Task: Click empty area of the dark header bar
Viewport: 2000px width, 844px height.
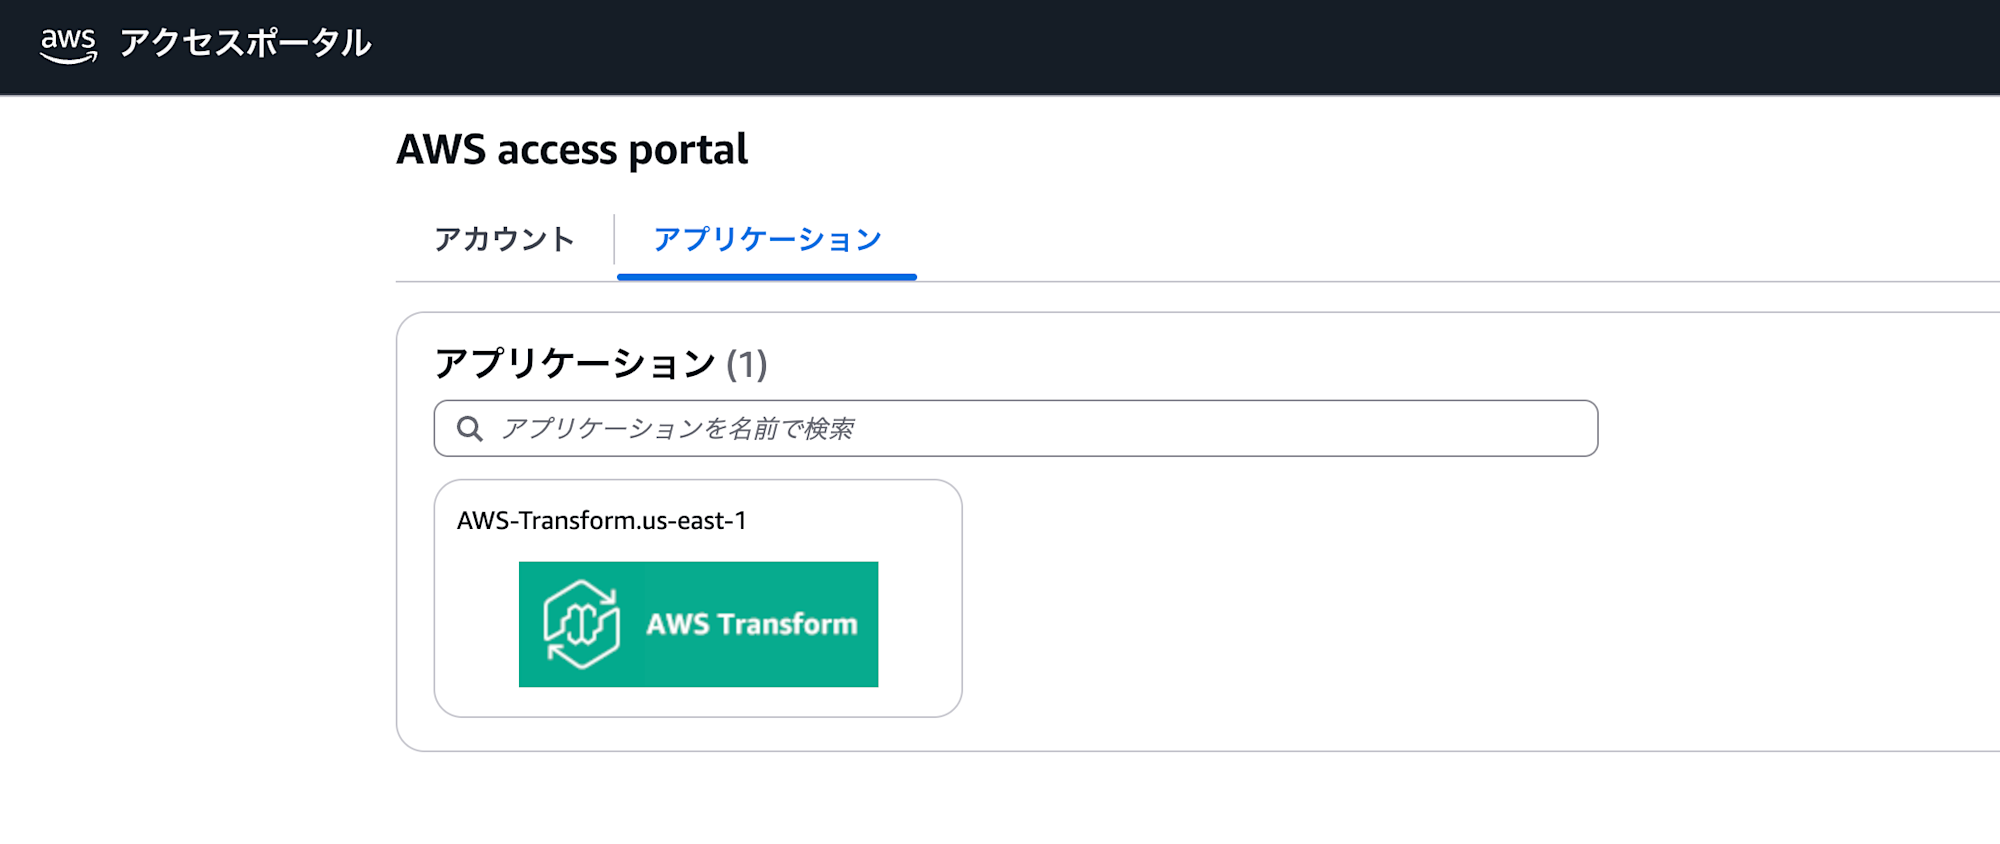Action: point(1200,46)
